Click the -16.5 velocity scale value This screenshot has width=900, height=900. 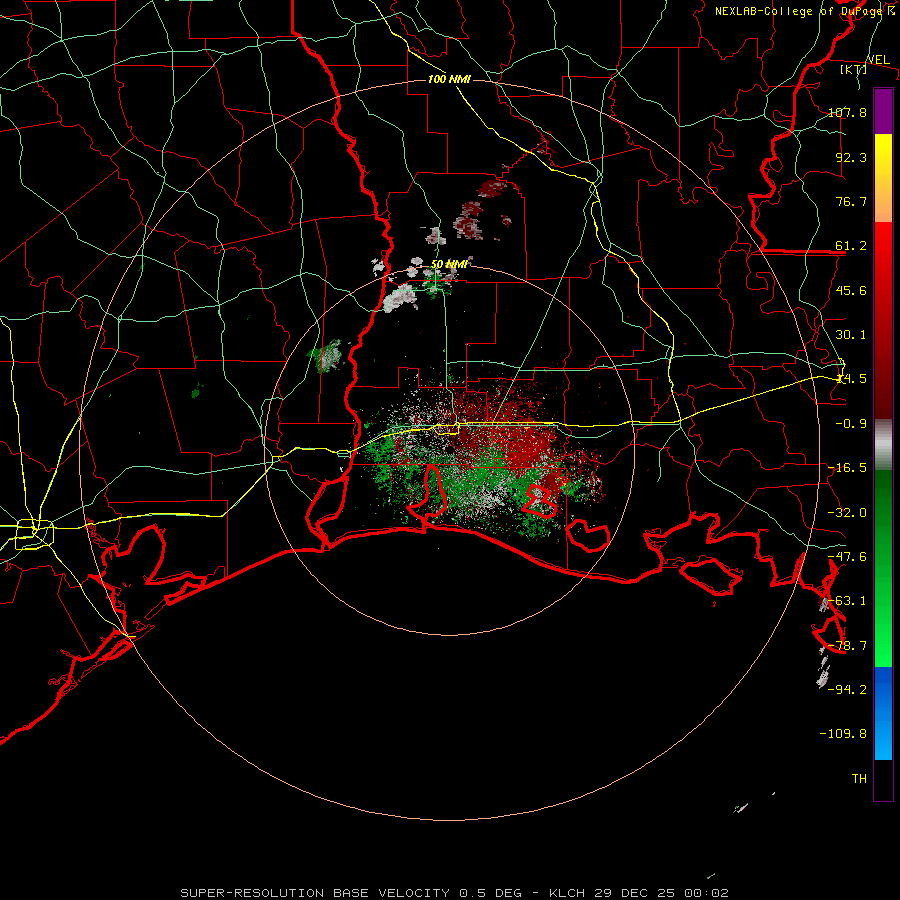click(847, 468)
